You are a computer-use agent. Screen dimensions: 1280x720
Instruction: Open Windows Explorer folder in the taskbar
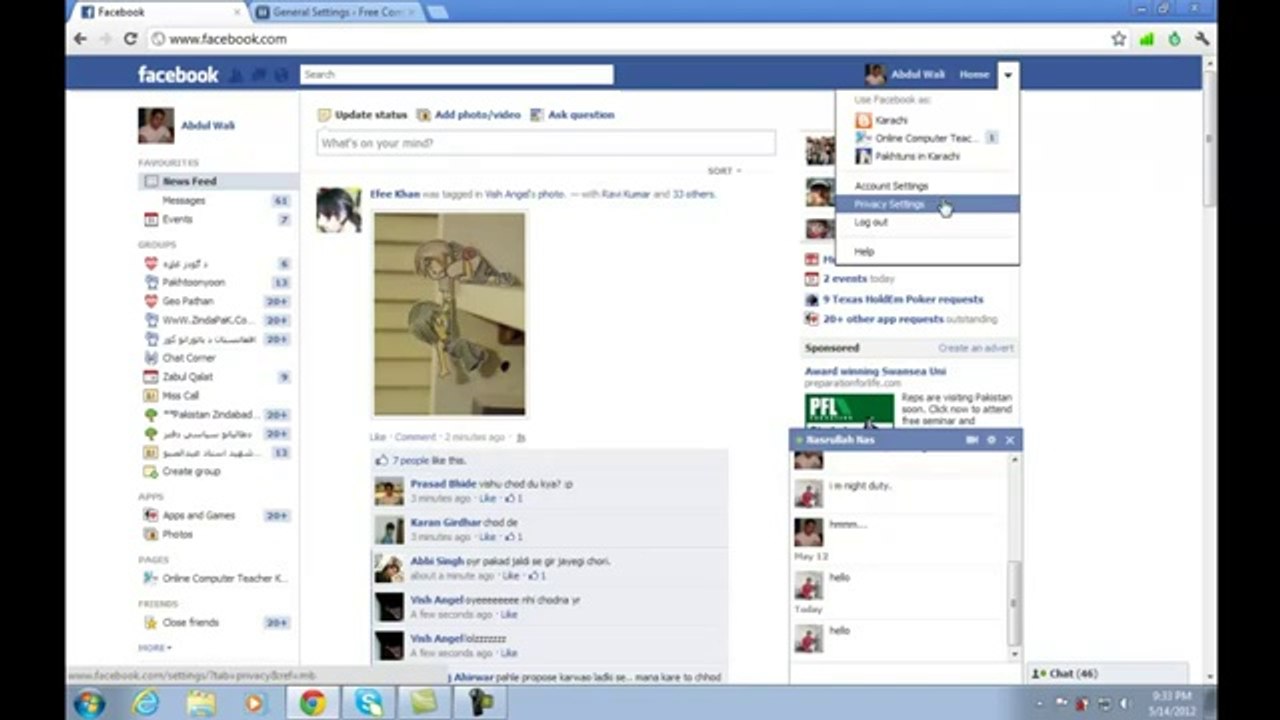(x=201, y=702)
